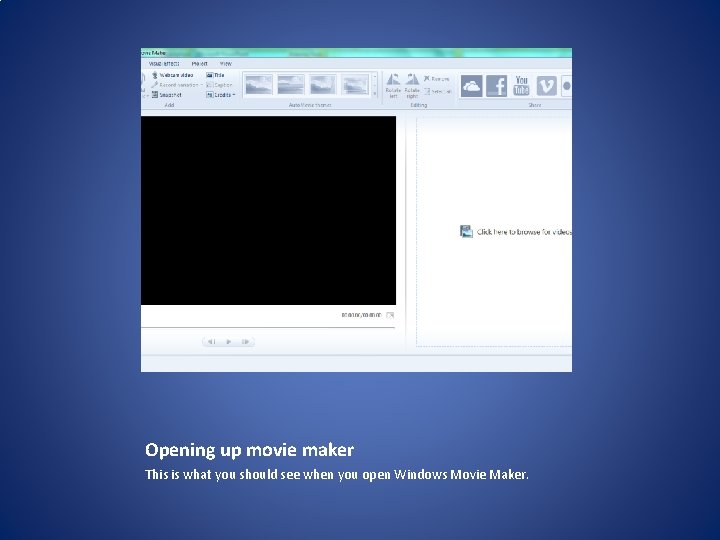This screenshot has height=540, width=720.
Task: Add a Caption to the movie
Action: pyautogui.click(x=219, y=85)
